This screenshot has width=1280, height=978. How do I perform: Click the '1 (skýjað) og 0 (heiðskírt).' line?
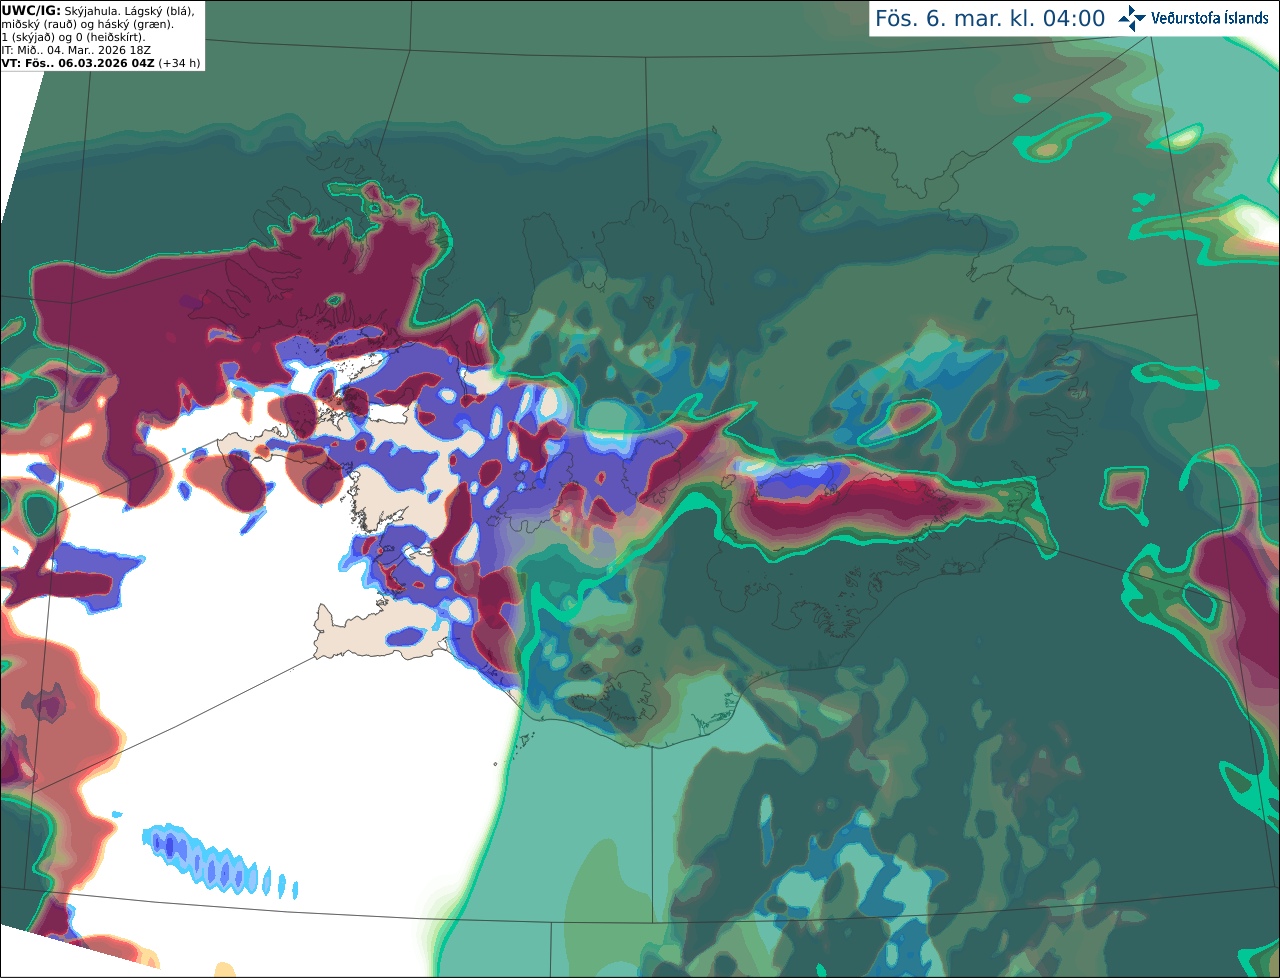[74, 37]
